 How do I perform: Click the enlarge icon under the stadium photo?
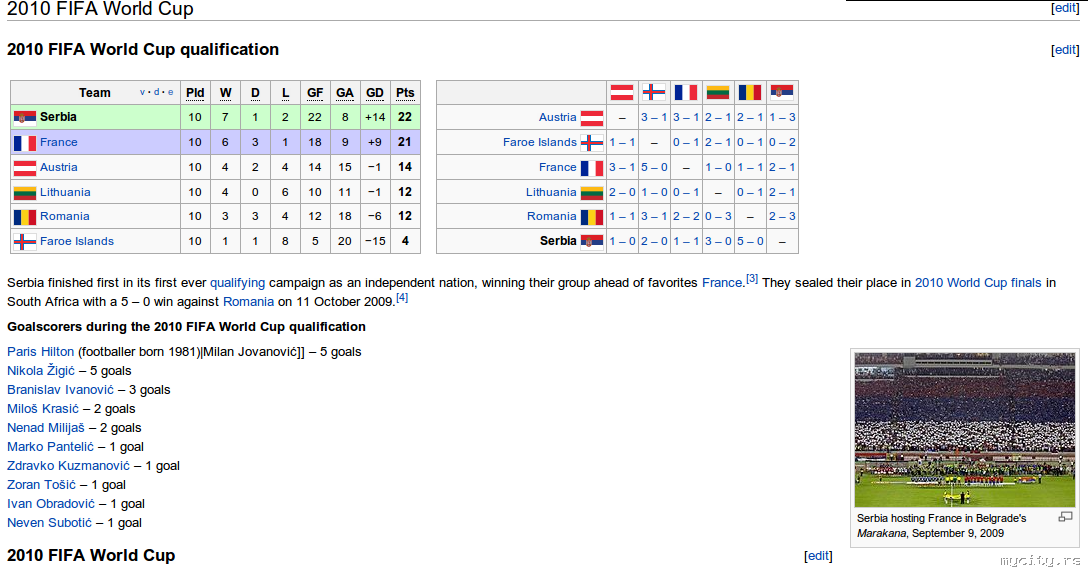[1065, 517]
